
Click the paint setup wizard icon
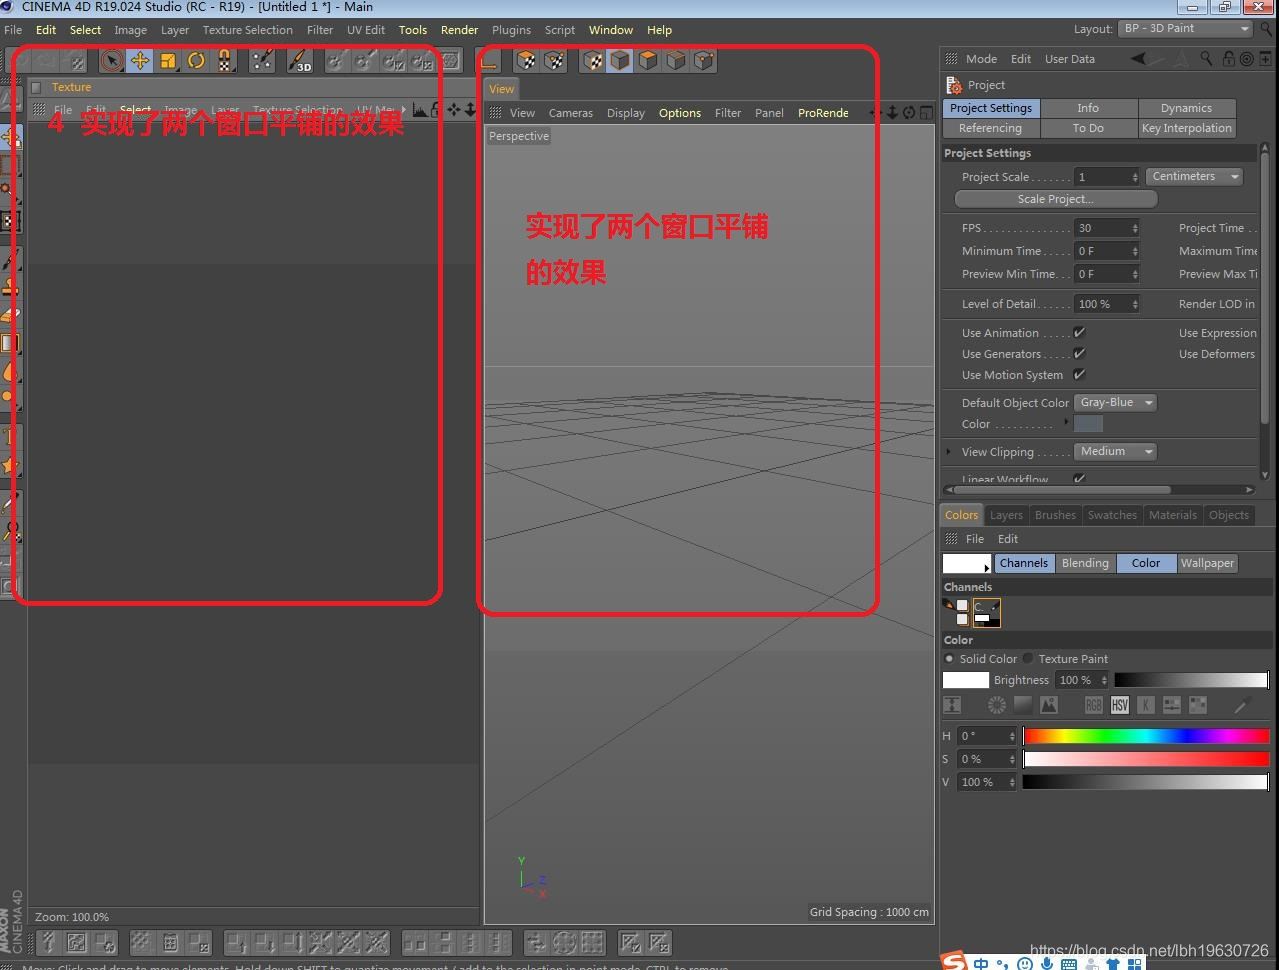click(x=262, y=61)
